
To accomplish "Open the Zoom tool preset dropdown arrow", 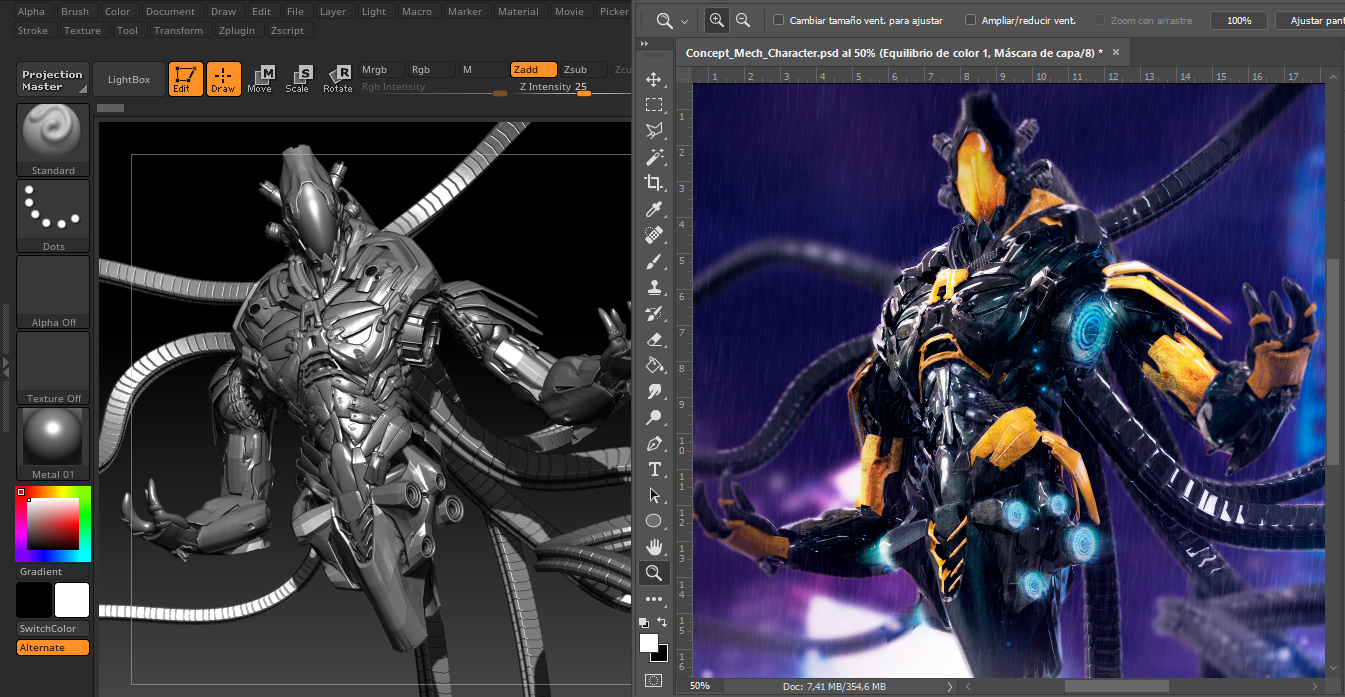I will coord(685,21).
